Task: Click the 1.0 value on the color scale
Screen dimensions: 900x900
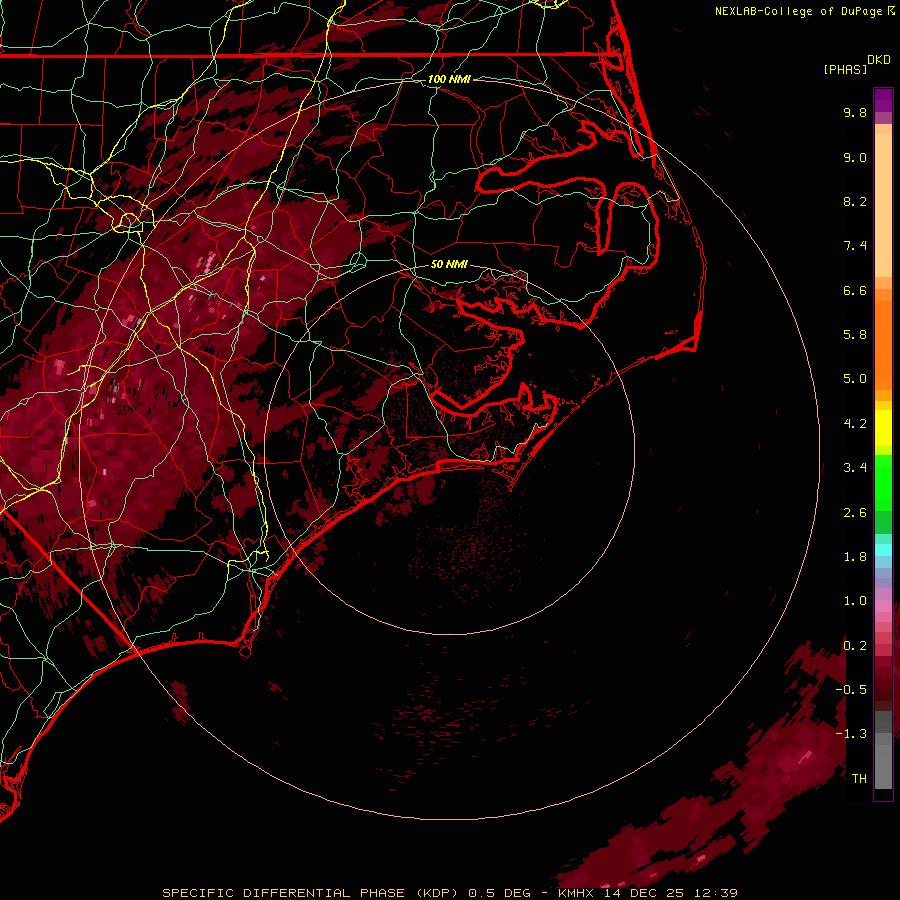Action: click(855, 601)
